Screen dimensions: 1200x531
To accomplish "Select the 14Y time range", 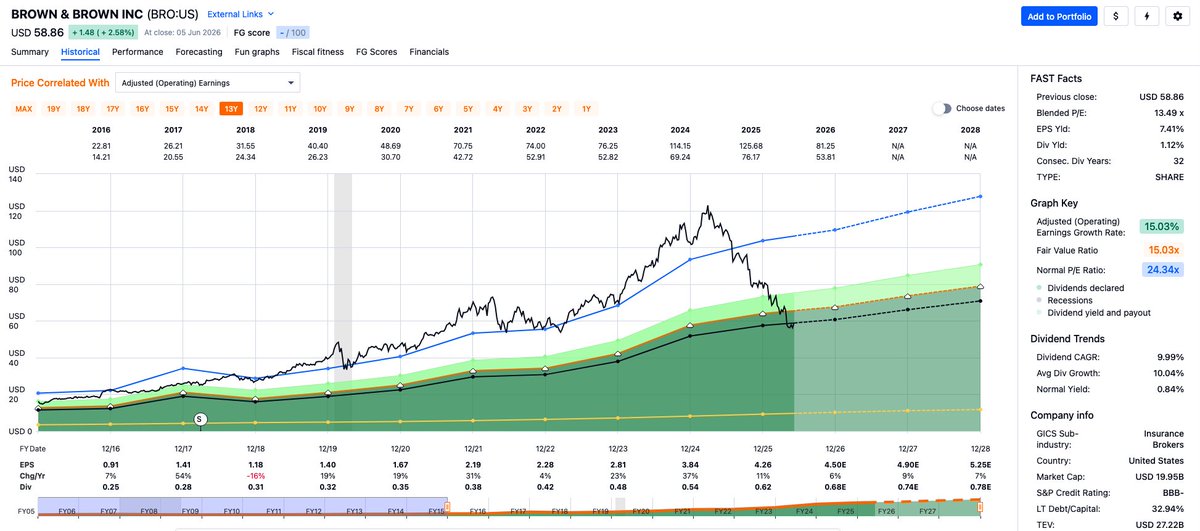I will click(x=201, y=108).
